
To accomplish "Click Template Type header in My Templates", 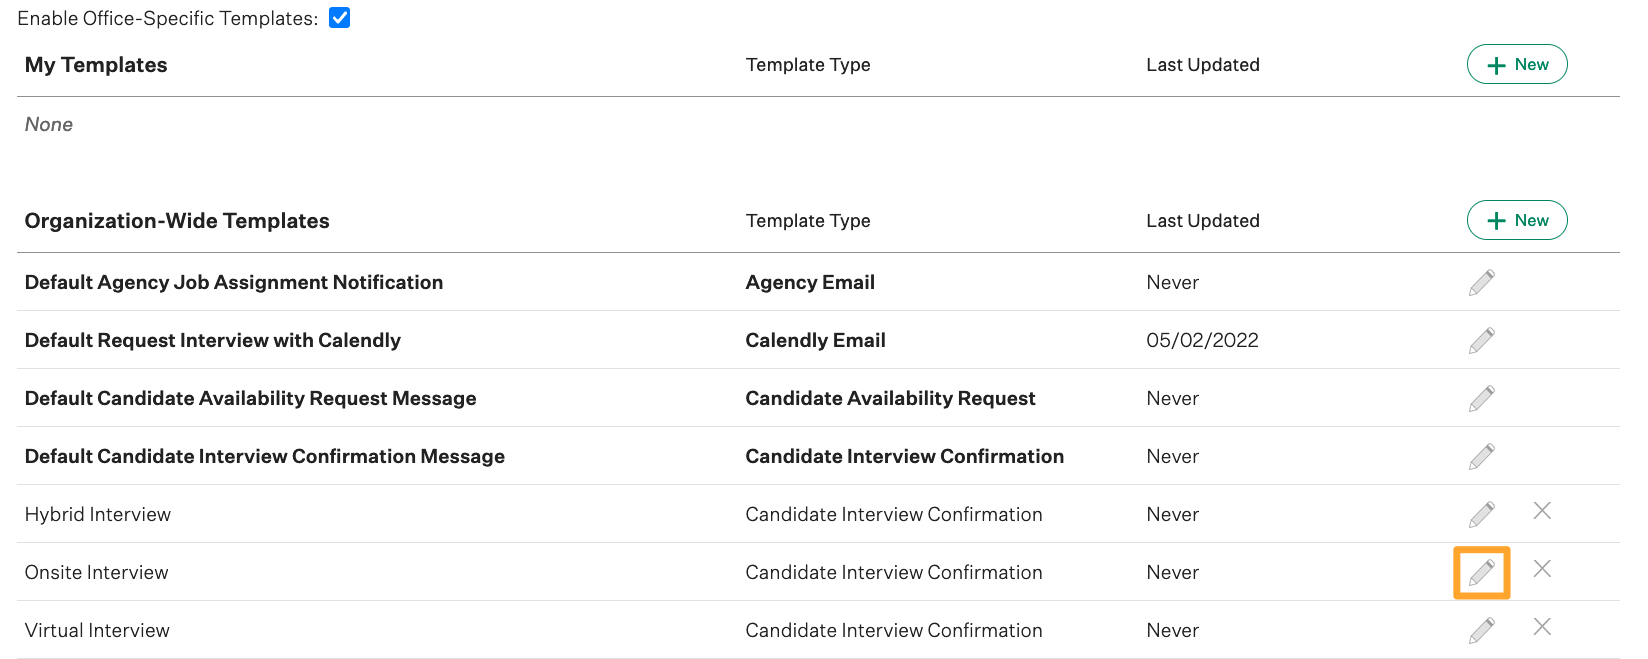I will (808, 65).
